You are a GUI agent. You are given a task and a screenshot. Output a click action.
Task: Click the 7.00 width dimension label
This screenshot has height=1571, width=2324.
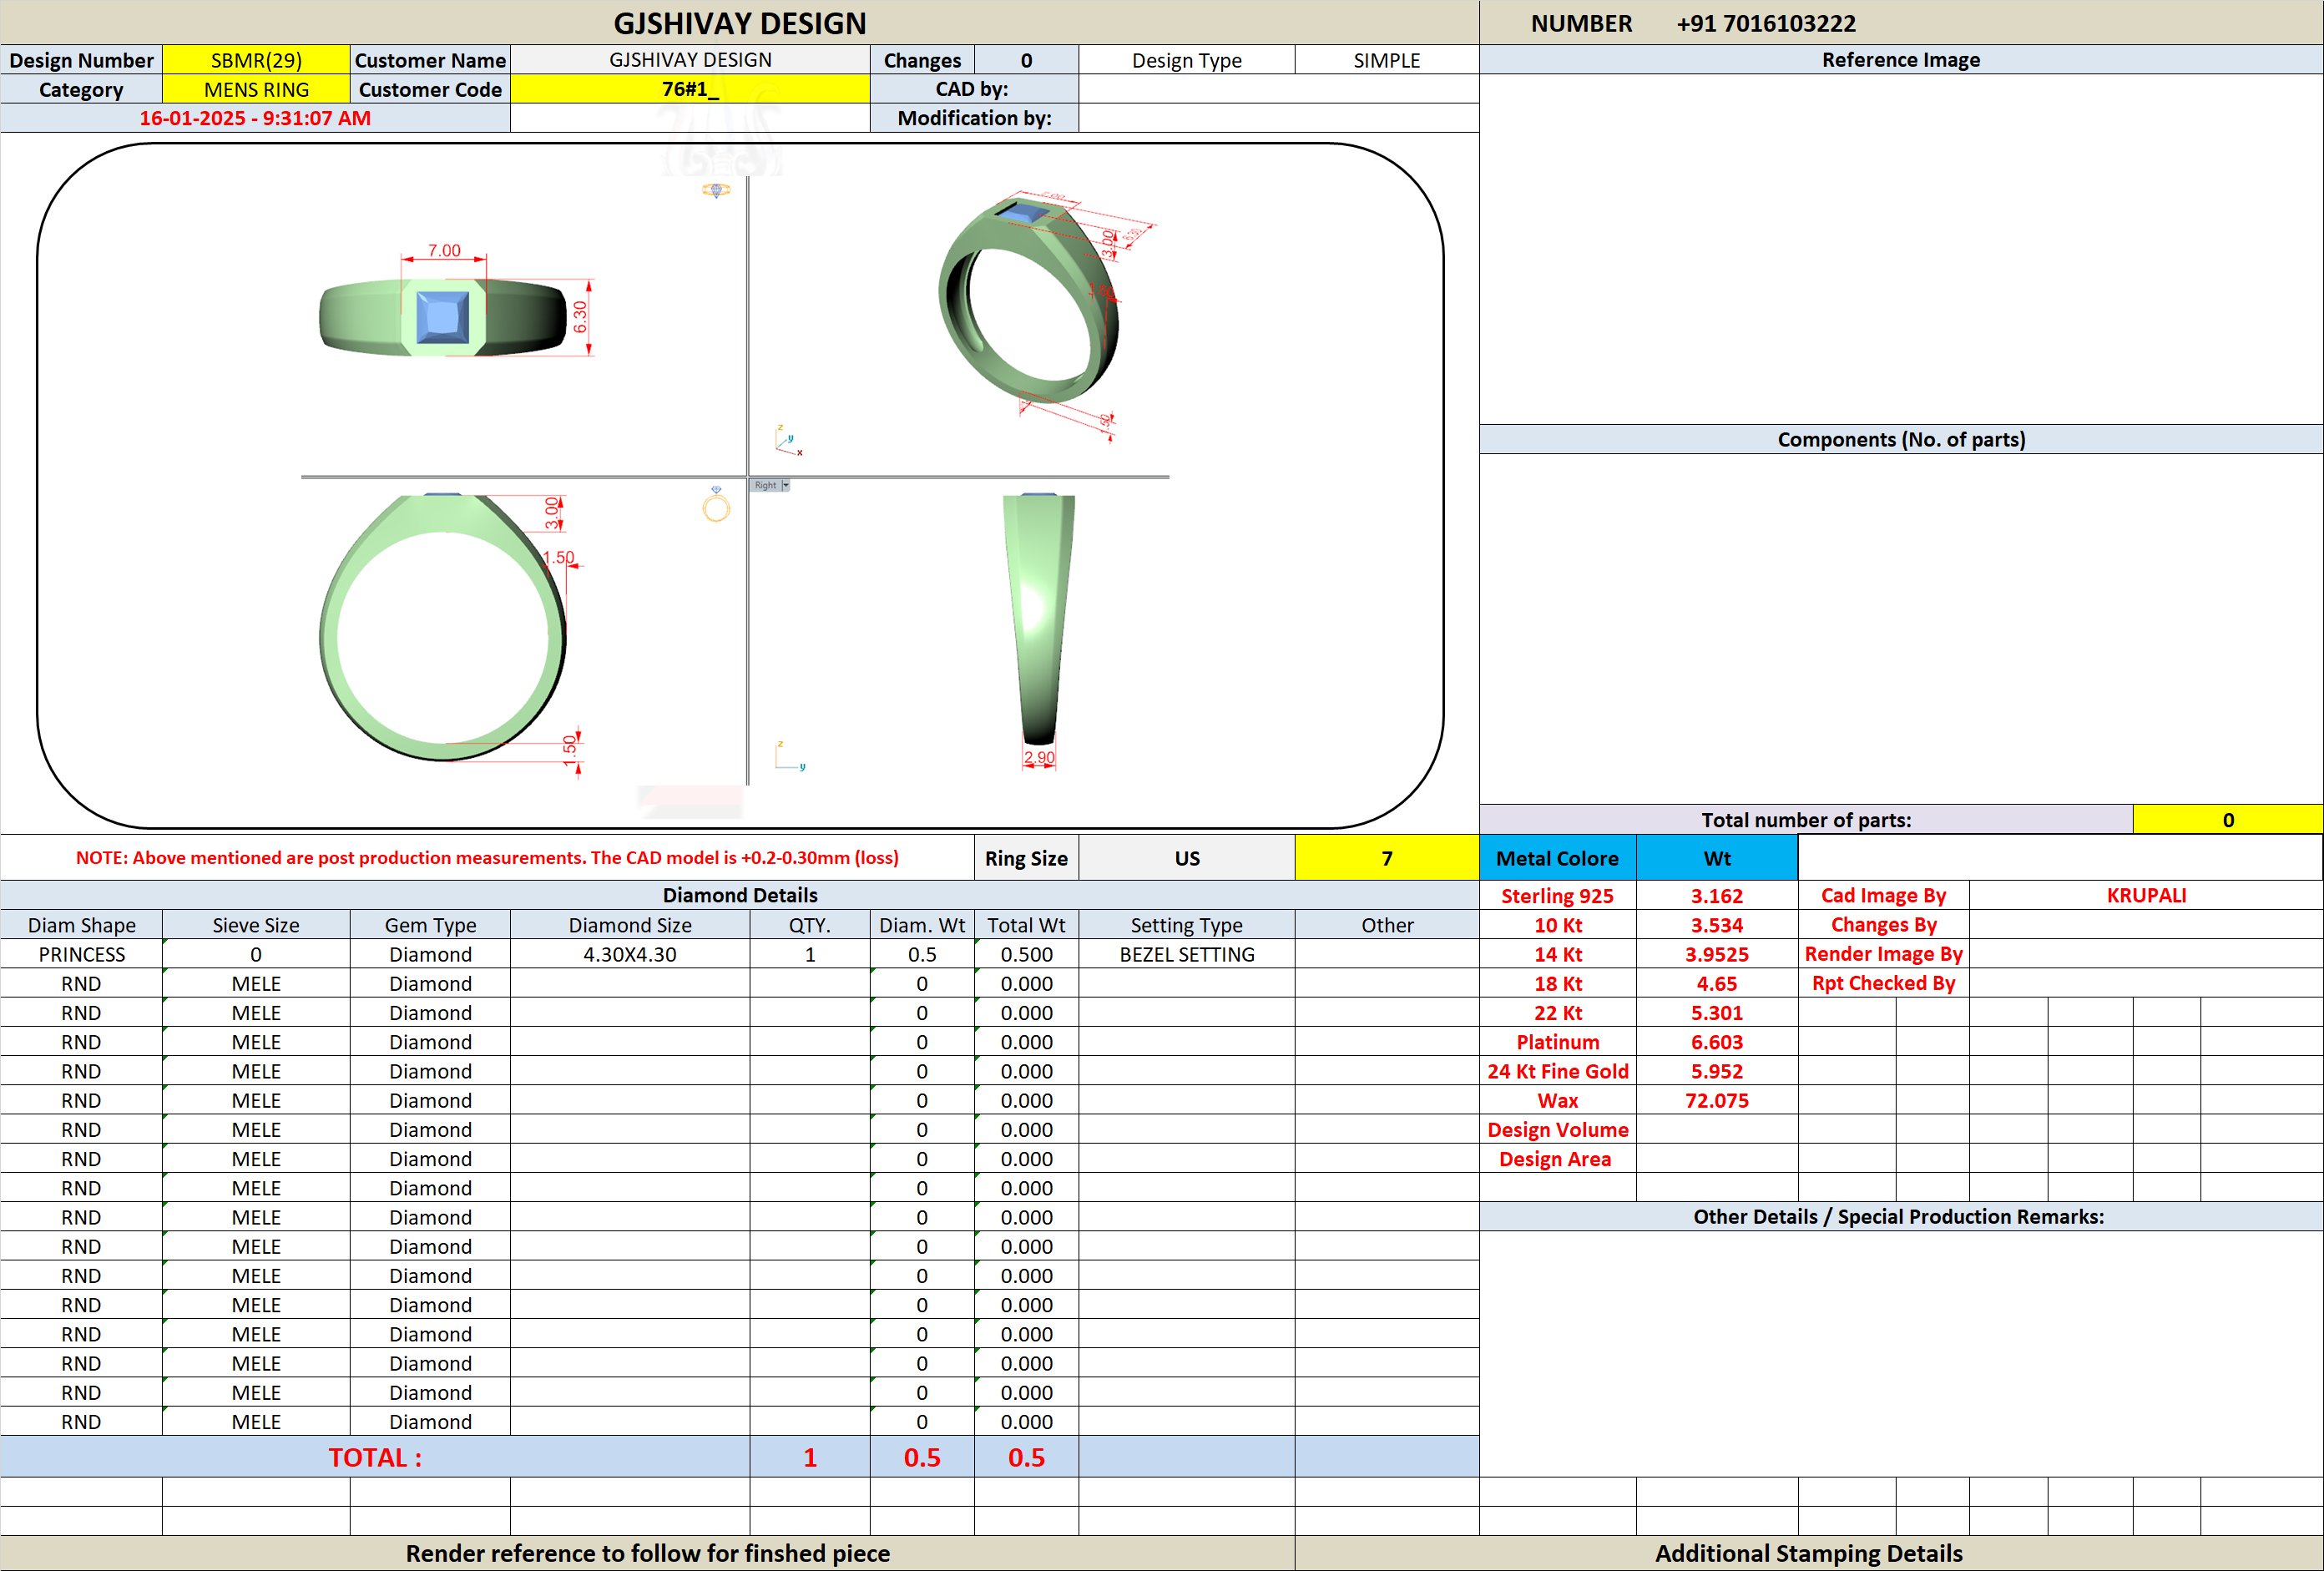(x=444, y=250)
